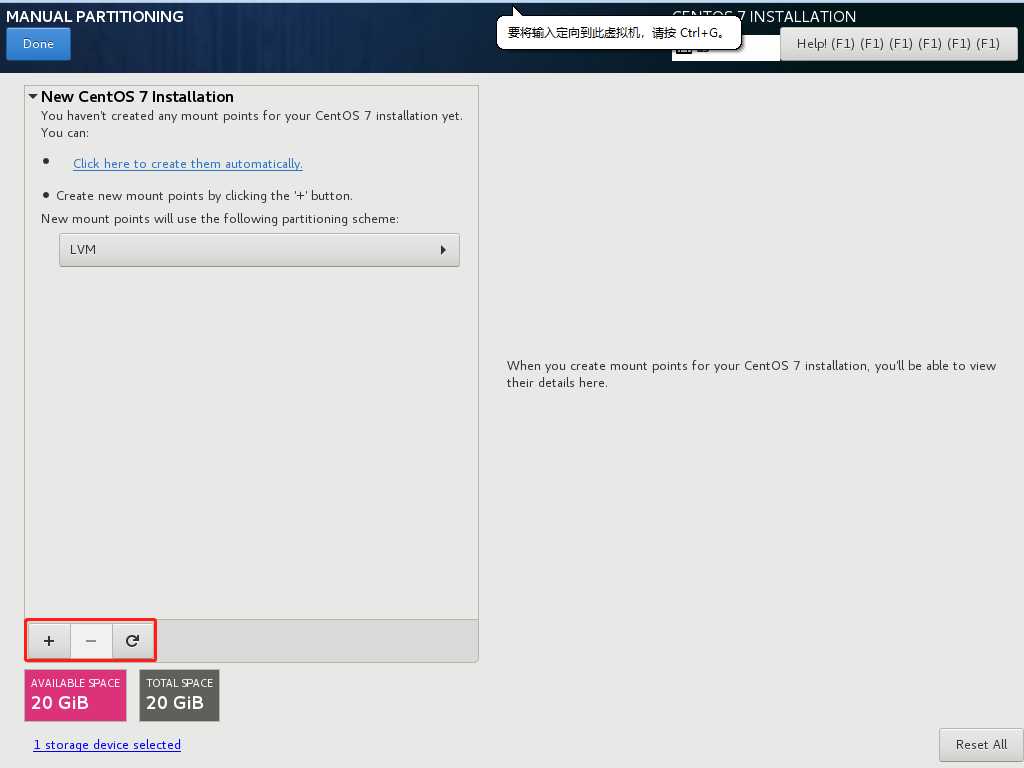Click the 'New mount points will use' label
The image size is (1024, 768).
(219, 219)
